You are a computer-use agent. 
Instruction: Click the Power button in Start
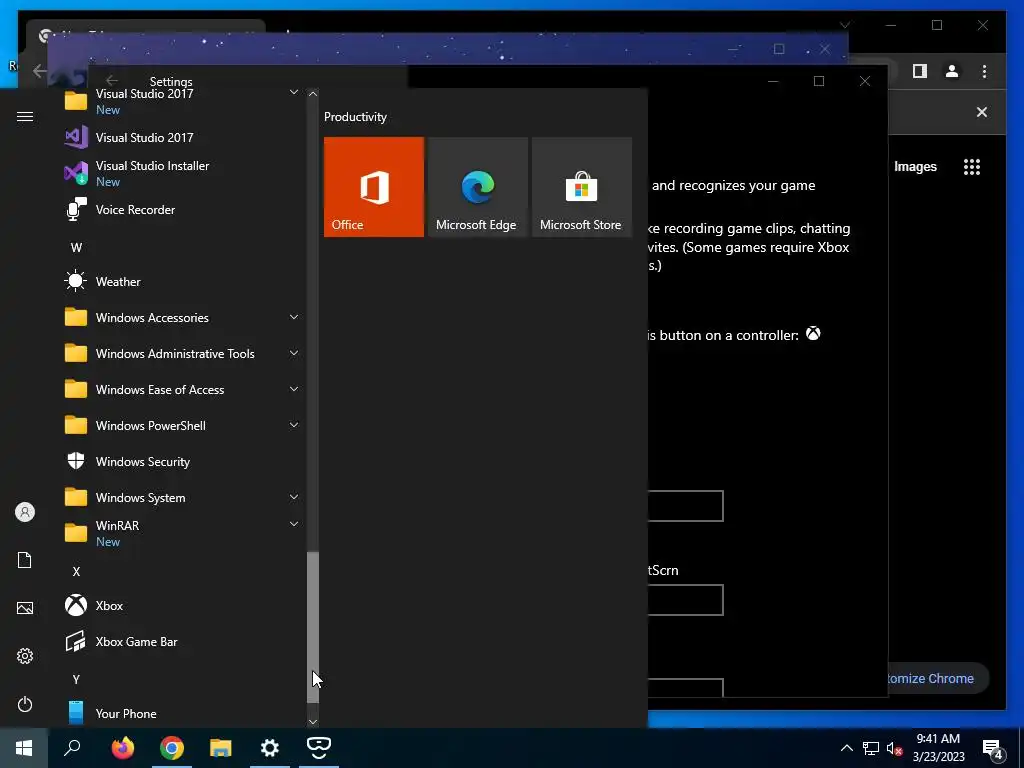[x=25, y=704]
